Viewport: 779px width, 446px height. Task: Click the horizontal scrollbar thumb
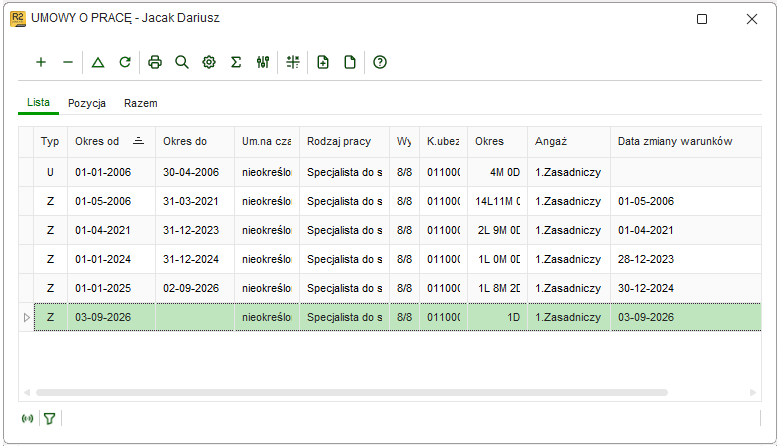352,392
